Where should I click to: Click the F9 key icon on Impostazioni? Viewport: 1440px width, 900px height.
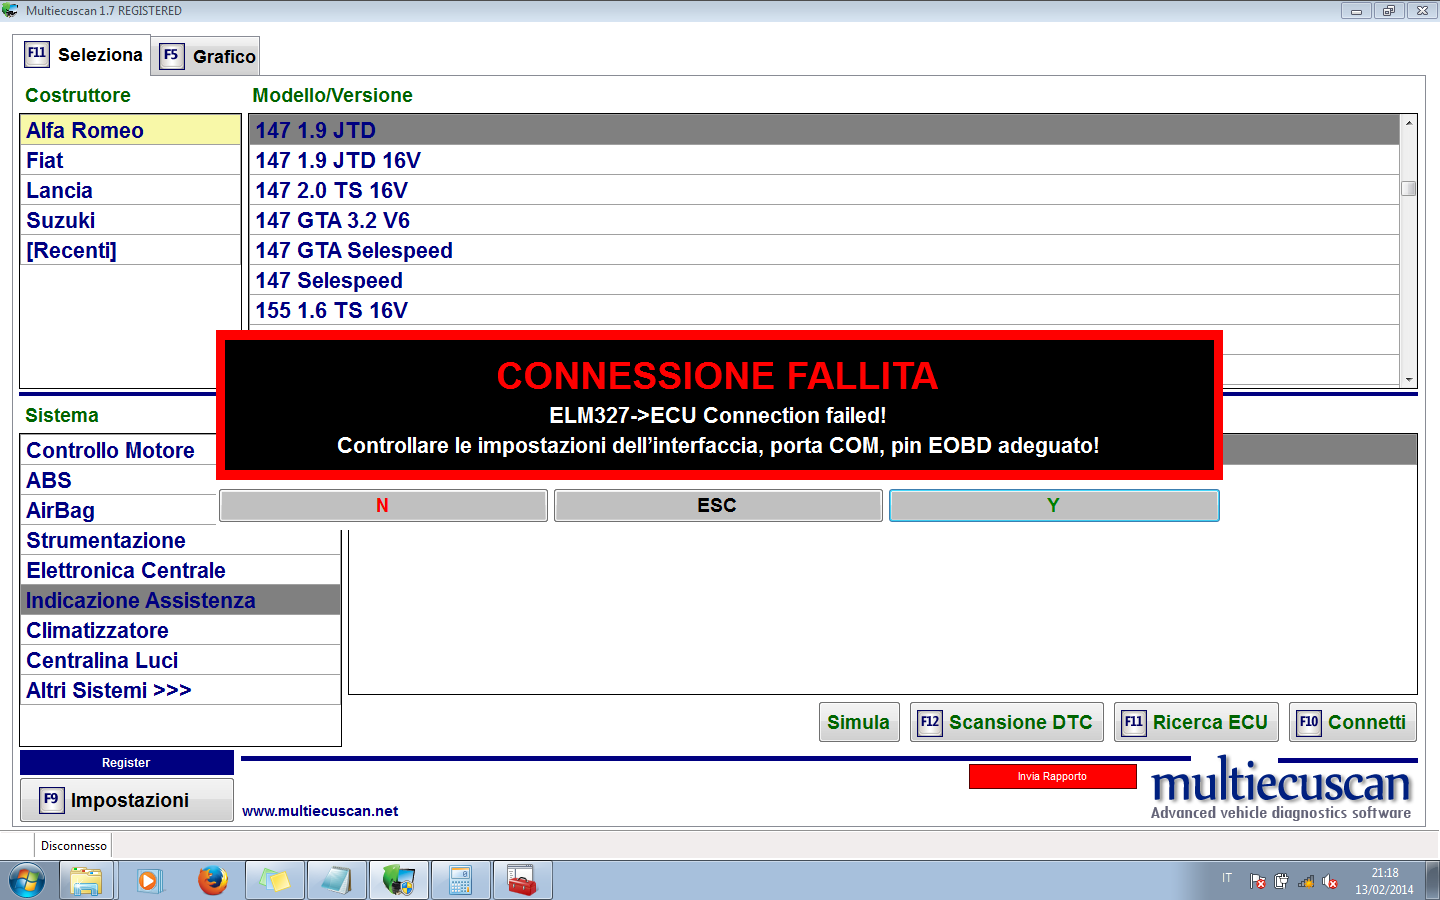[x=51, y=799]
